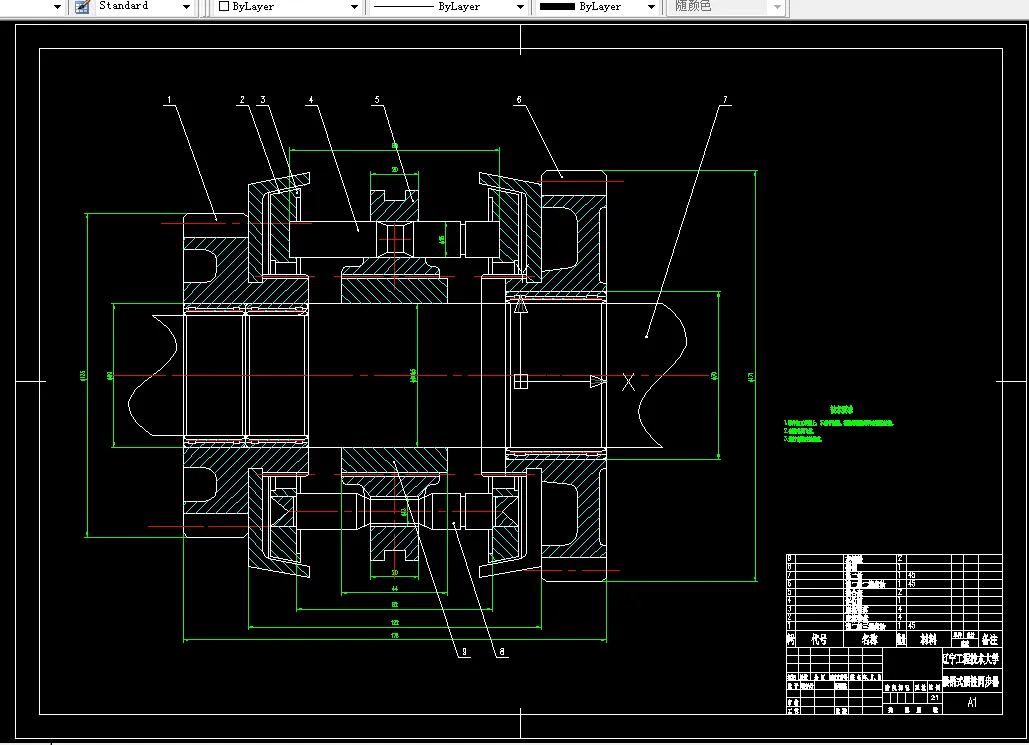This screenshot has width=1029, height=745.
Task: Select leader label 6 in the drawing
Action: [519, 100]
